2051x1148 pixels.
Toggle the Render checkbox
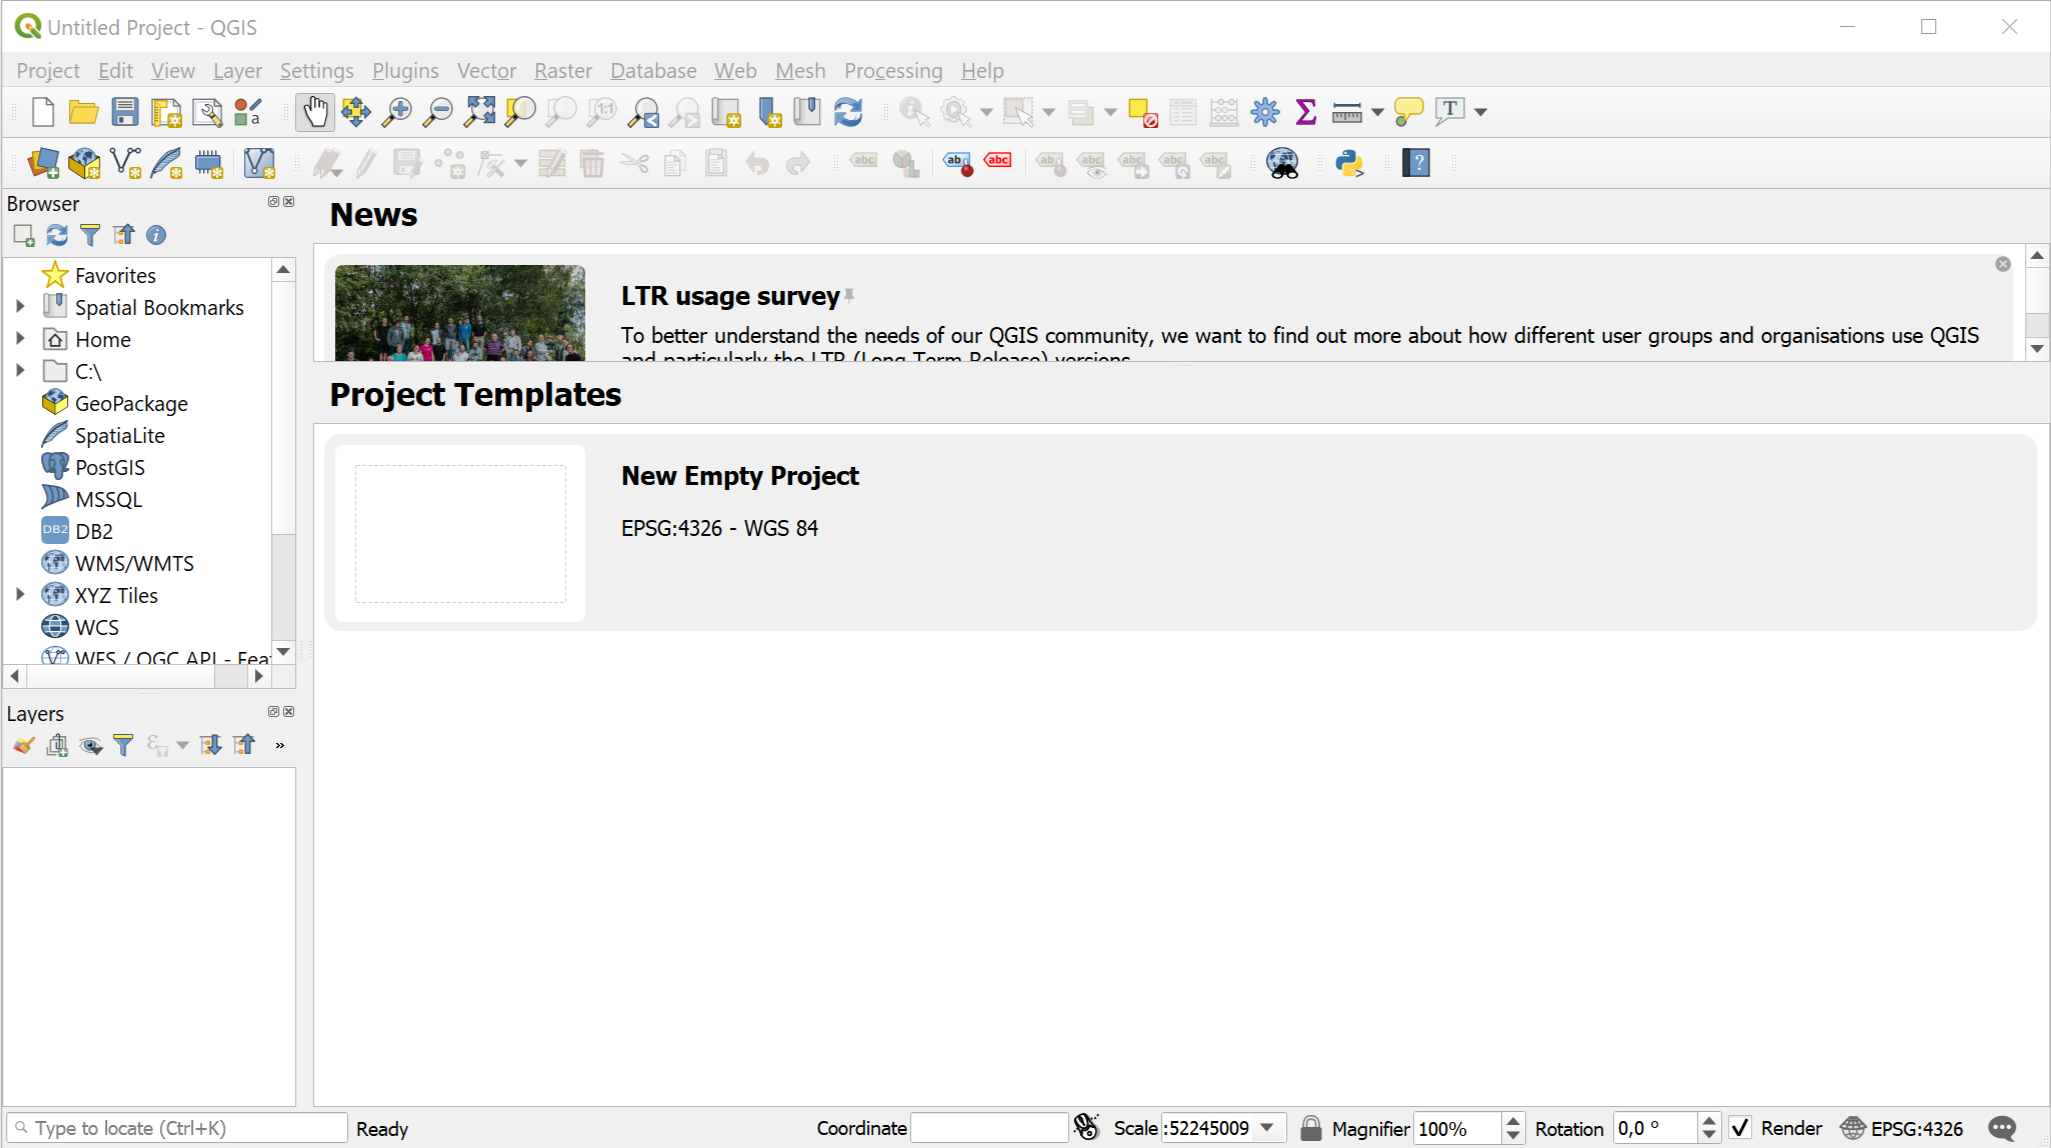(x=1740, y=1128)
